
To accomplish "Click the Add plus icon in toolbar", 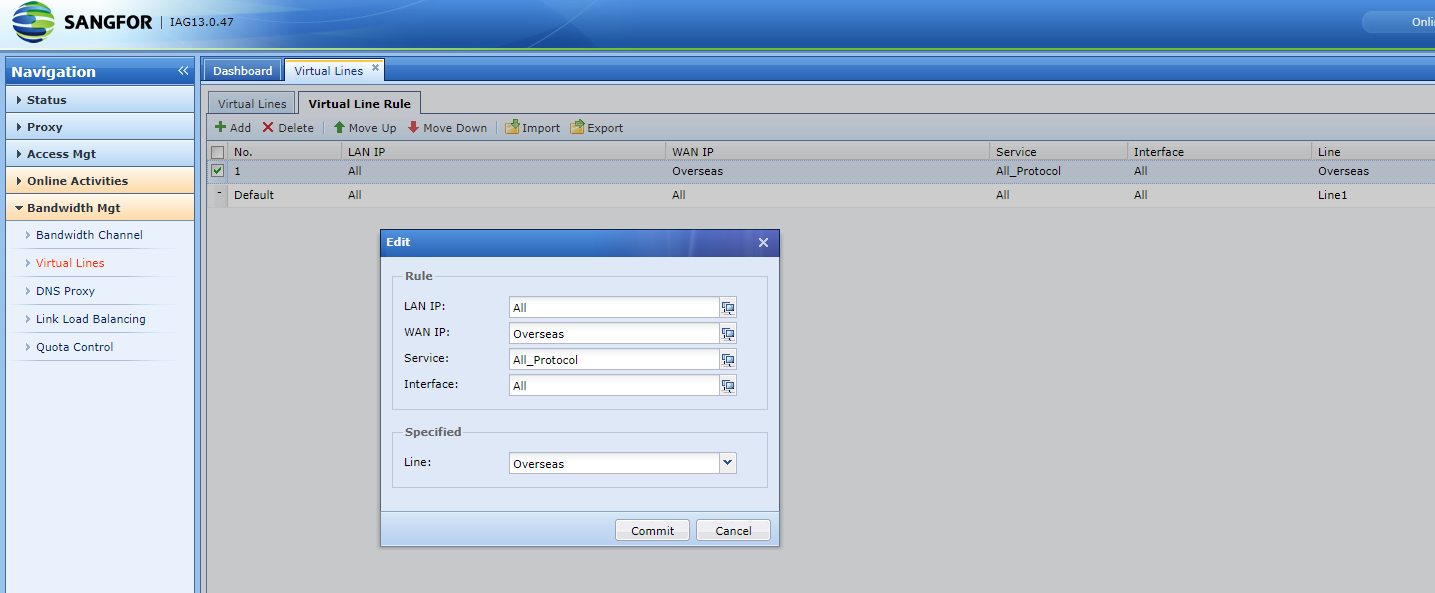I will click(x=220, y=127).
